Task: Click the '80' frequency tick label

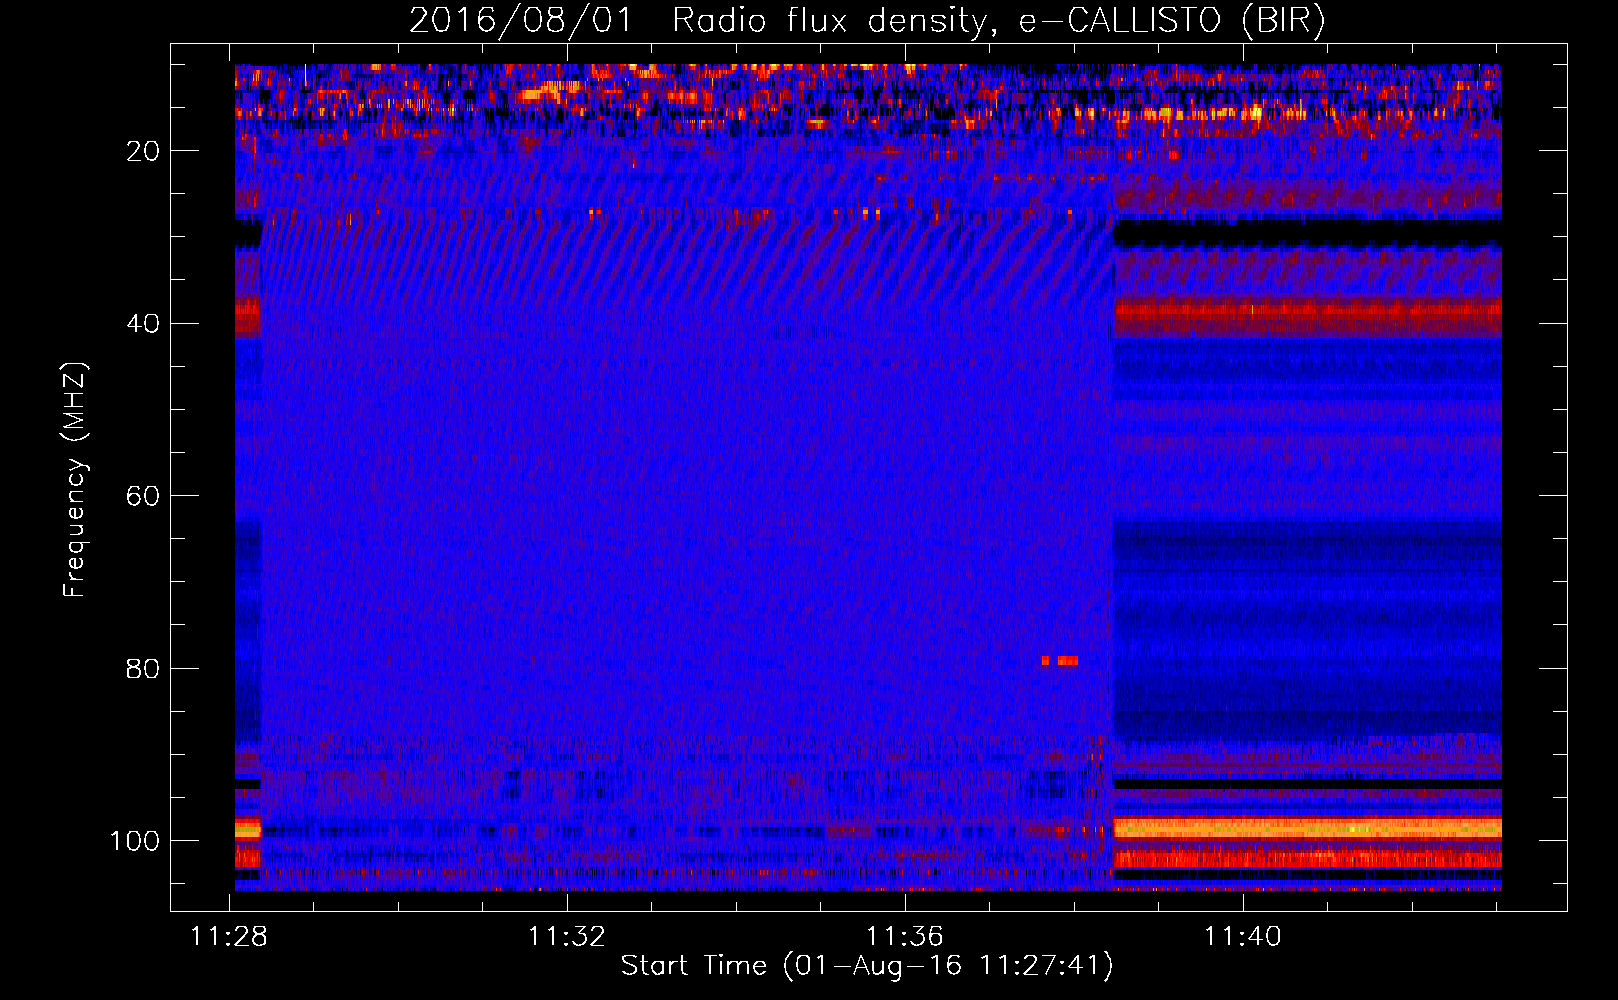Action: [x=143, y=669]
